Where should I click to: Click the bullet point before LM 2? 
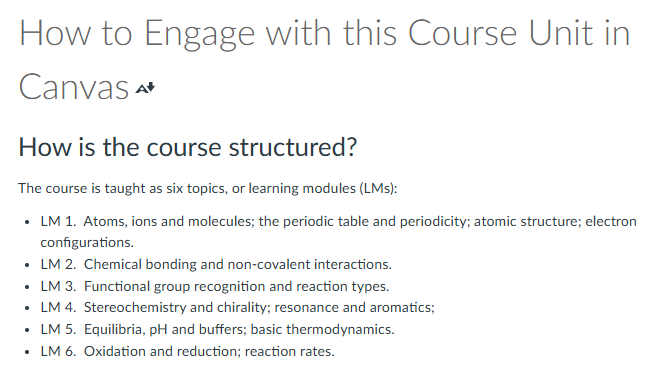click(x=27, y=265)
